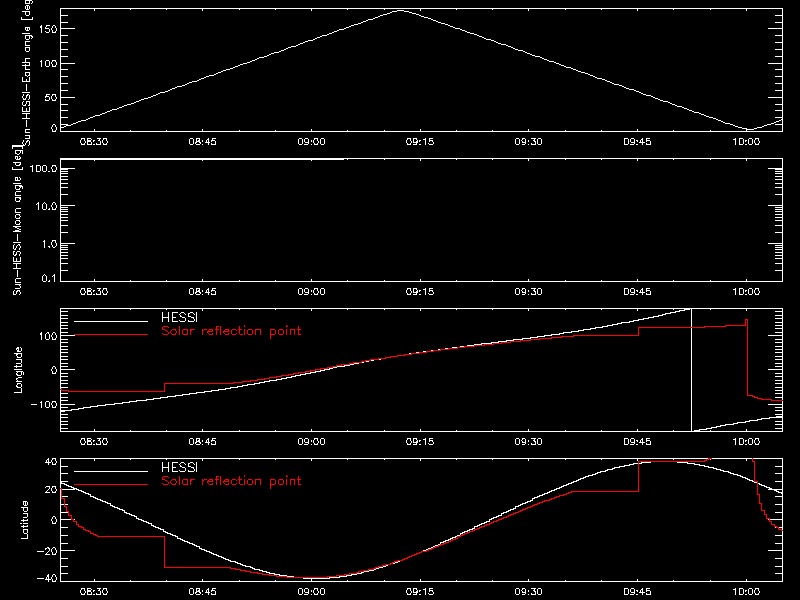Click 10:00 tick under Longitude plot
This screenshot has height=600, width=800.
tap(746, 441)
